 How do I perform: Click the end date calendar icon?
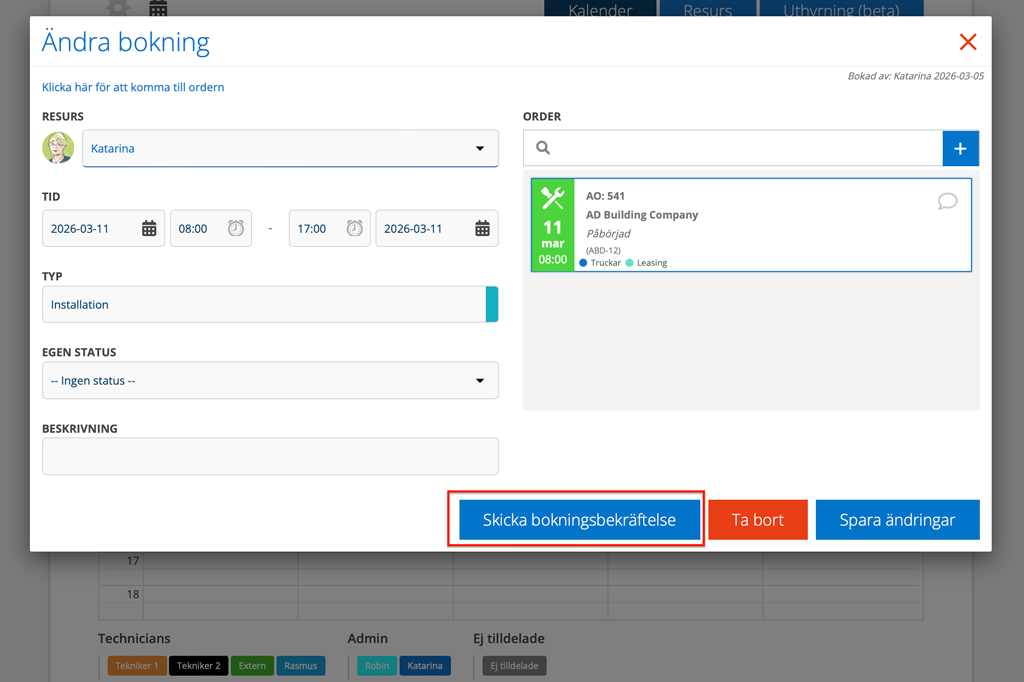[x=482, y=229]
